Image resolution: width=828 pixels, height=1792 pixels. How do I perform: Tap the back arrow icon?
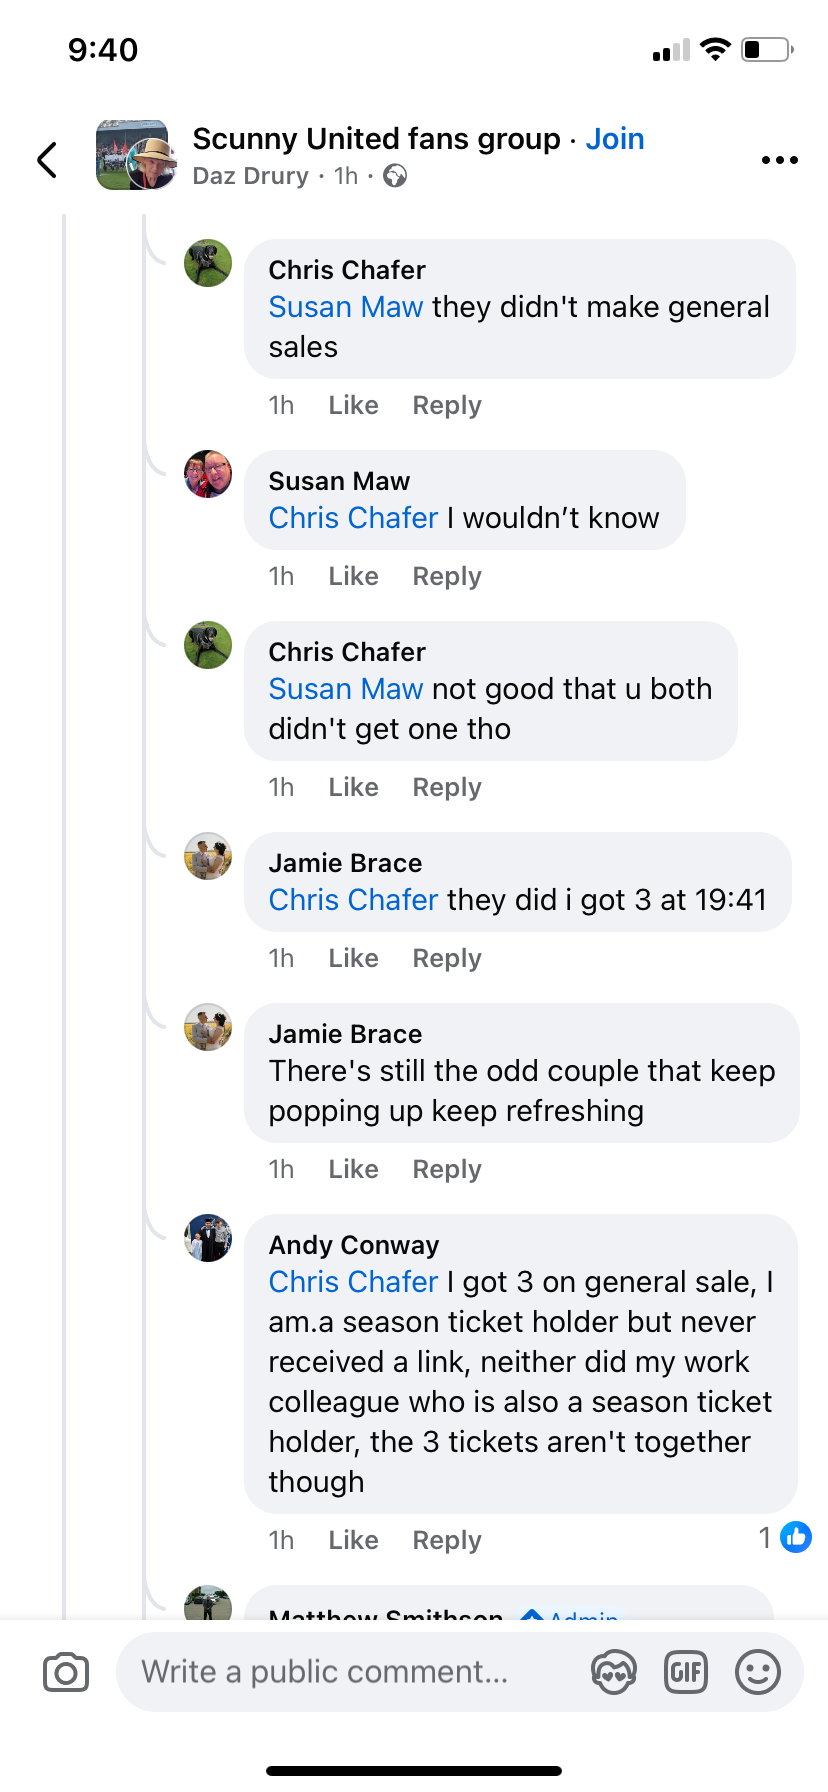pyautogui.click(x=47, y=159)
